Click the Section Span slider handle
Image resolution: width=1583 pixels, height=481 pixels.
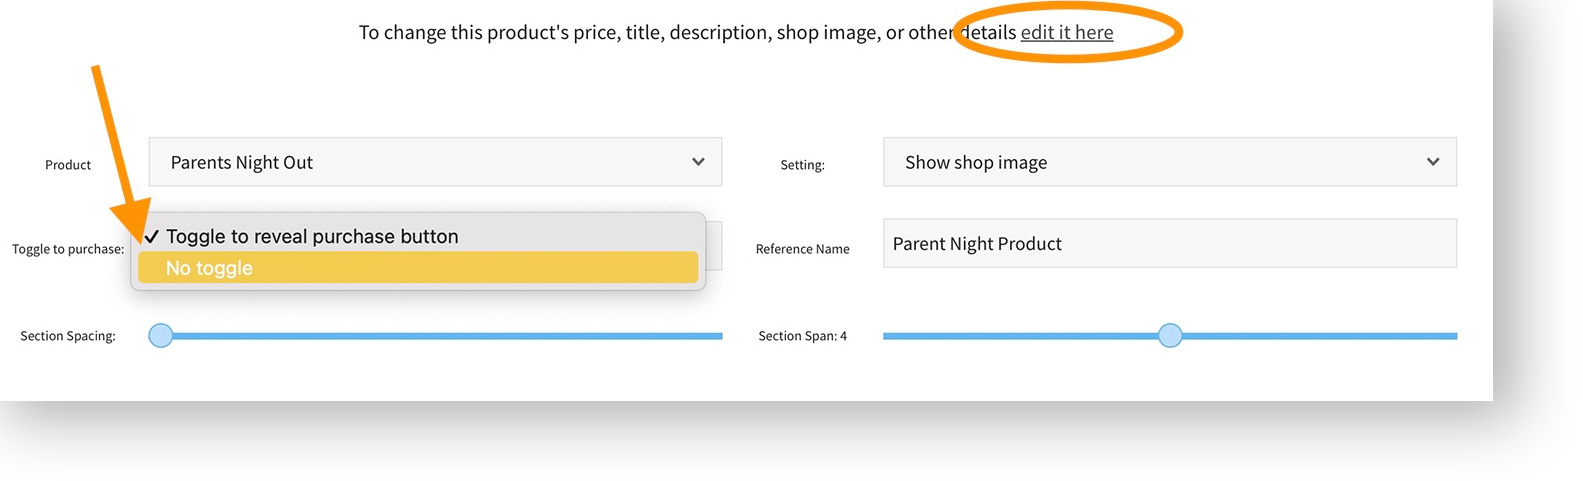click(1170, 336)
